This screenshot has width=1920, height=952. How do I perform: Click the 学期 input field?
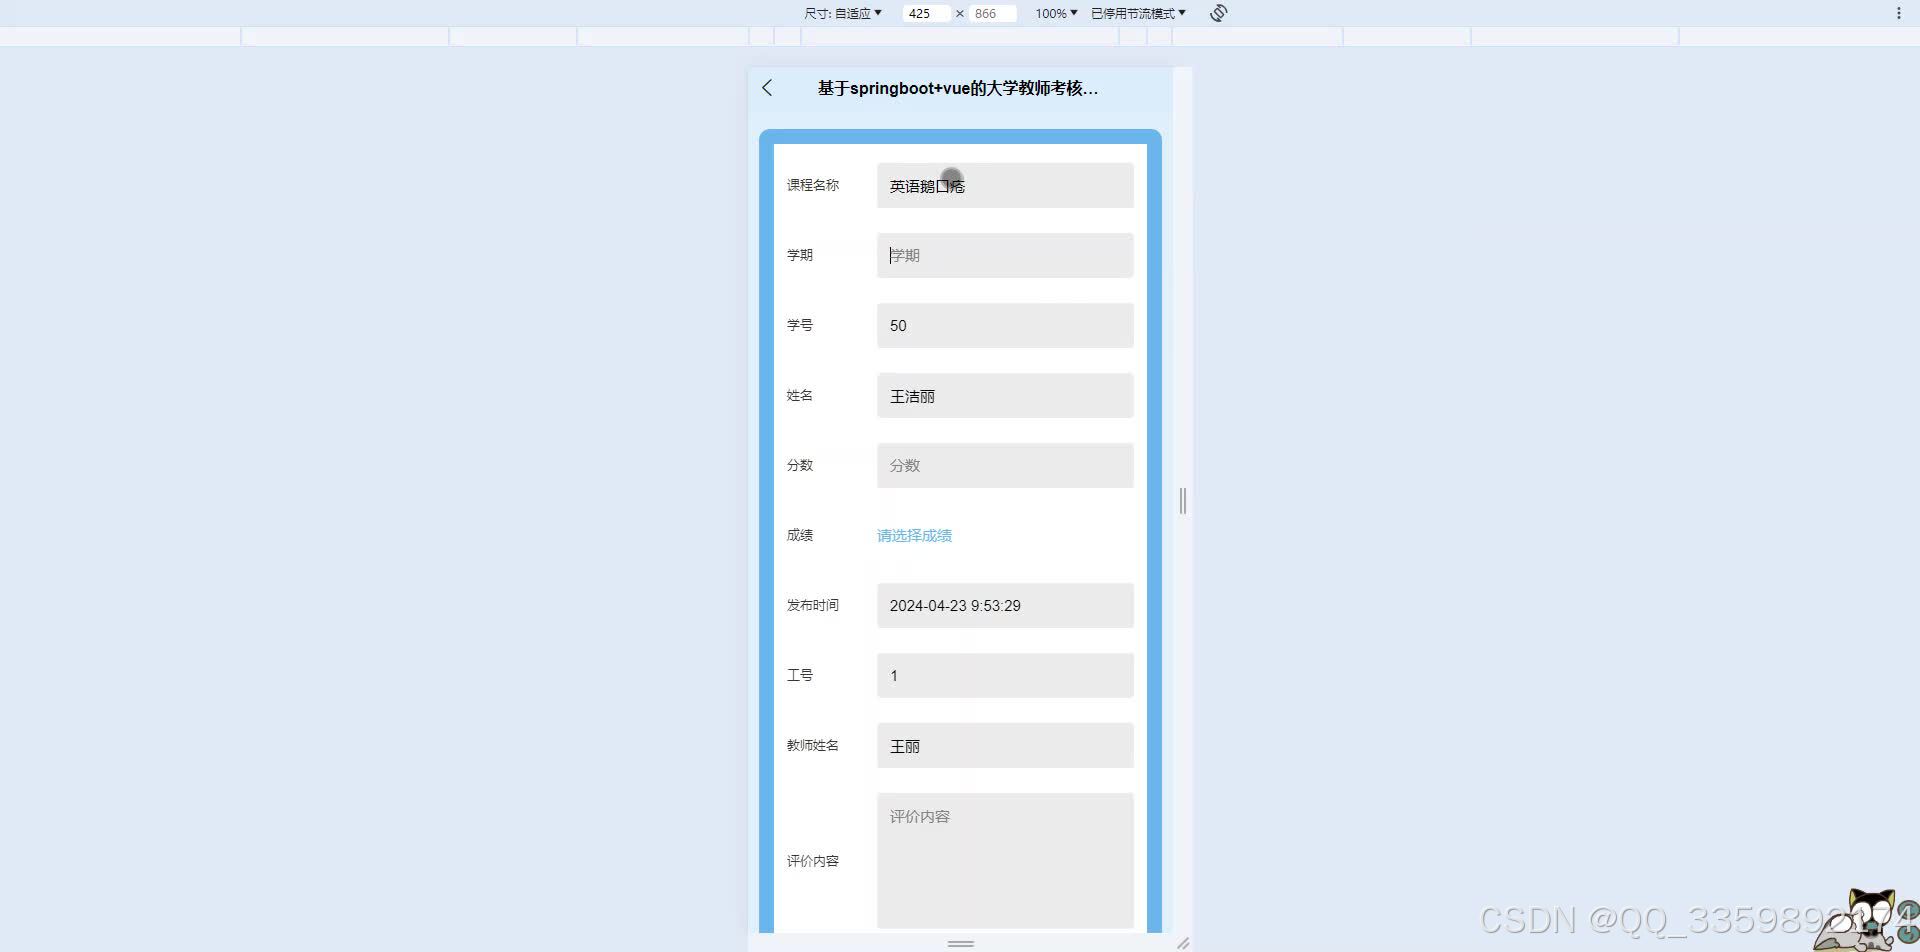click(1005, 256)
